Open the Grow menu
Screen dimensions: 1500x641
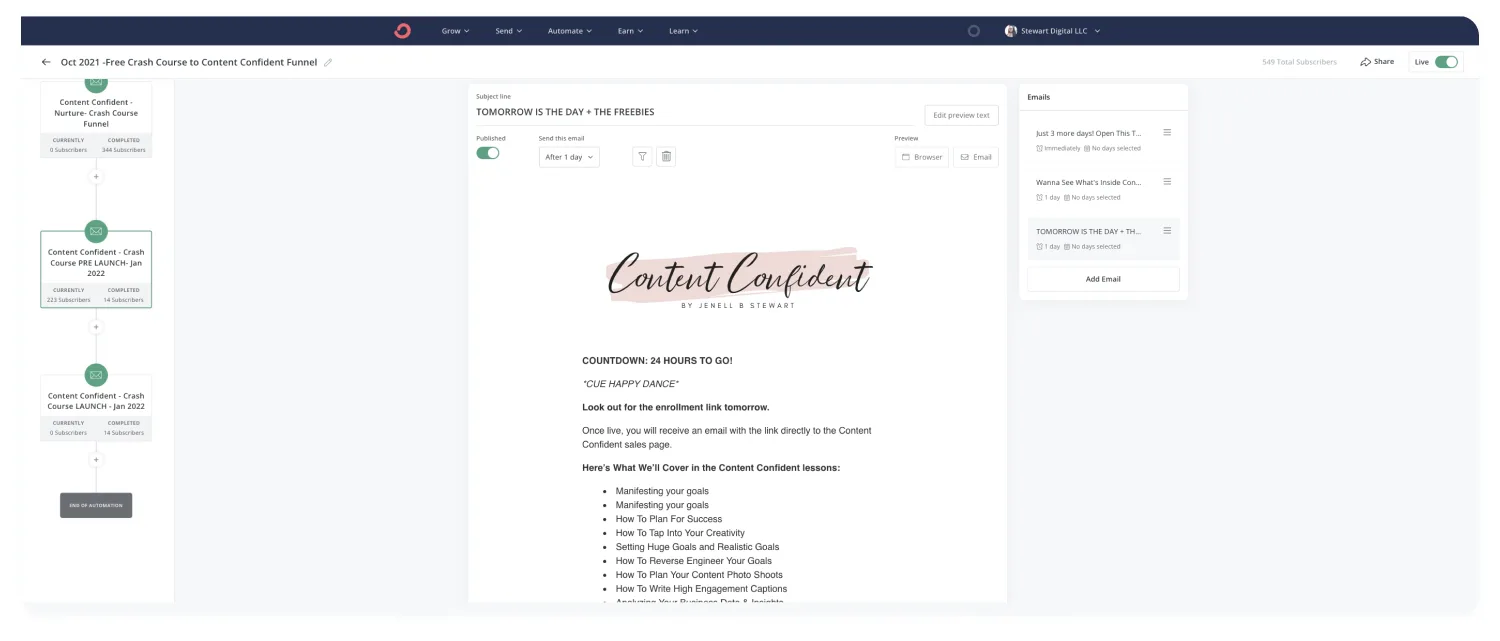point(455,31)
